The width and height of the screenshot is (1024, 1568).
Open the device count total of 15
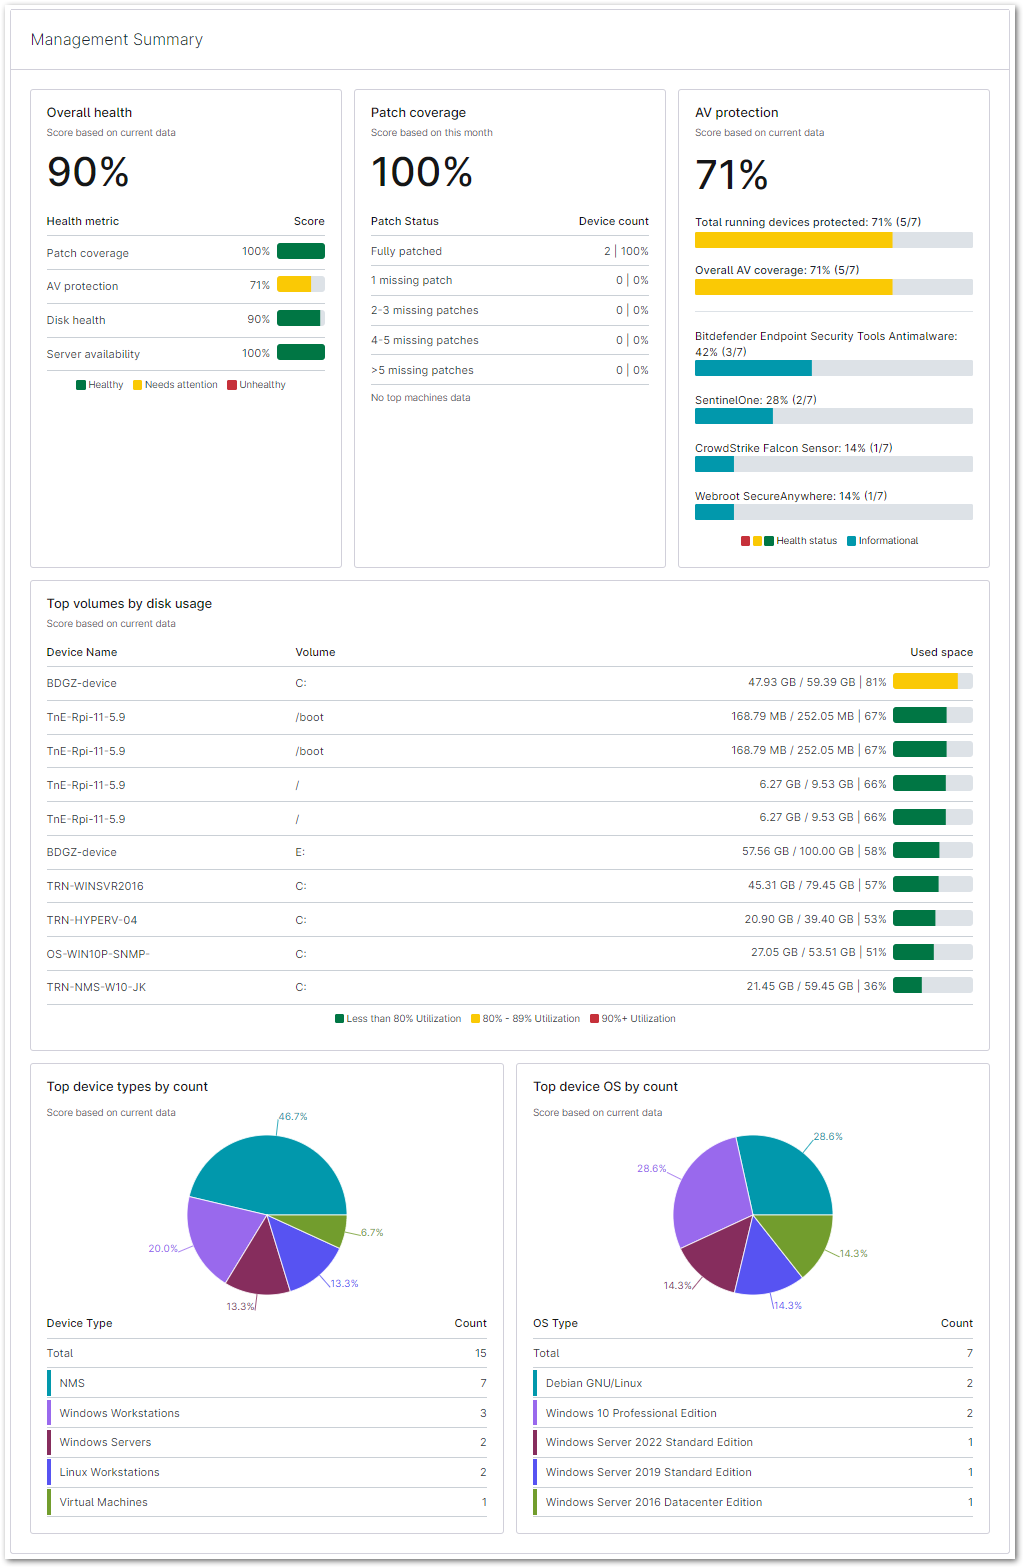pyautogui.click(x=480, y=1353)
